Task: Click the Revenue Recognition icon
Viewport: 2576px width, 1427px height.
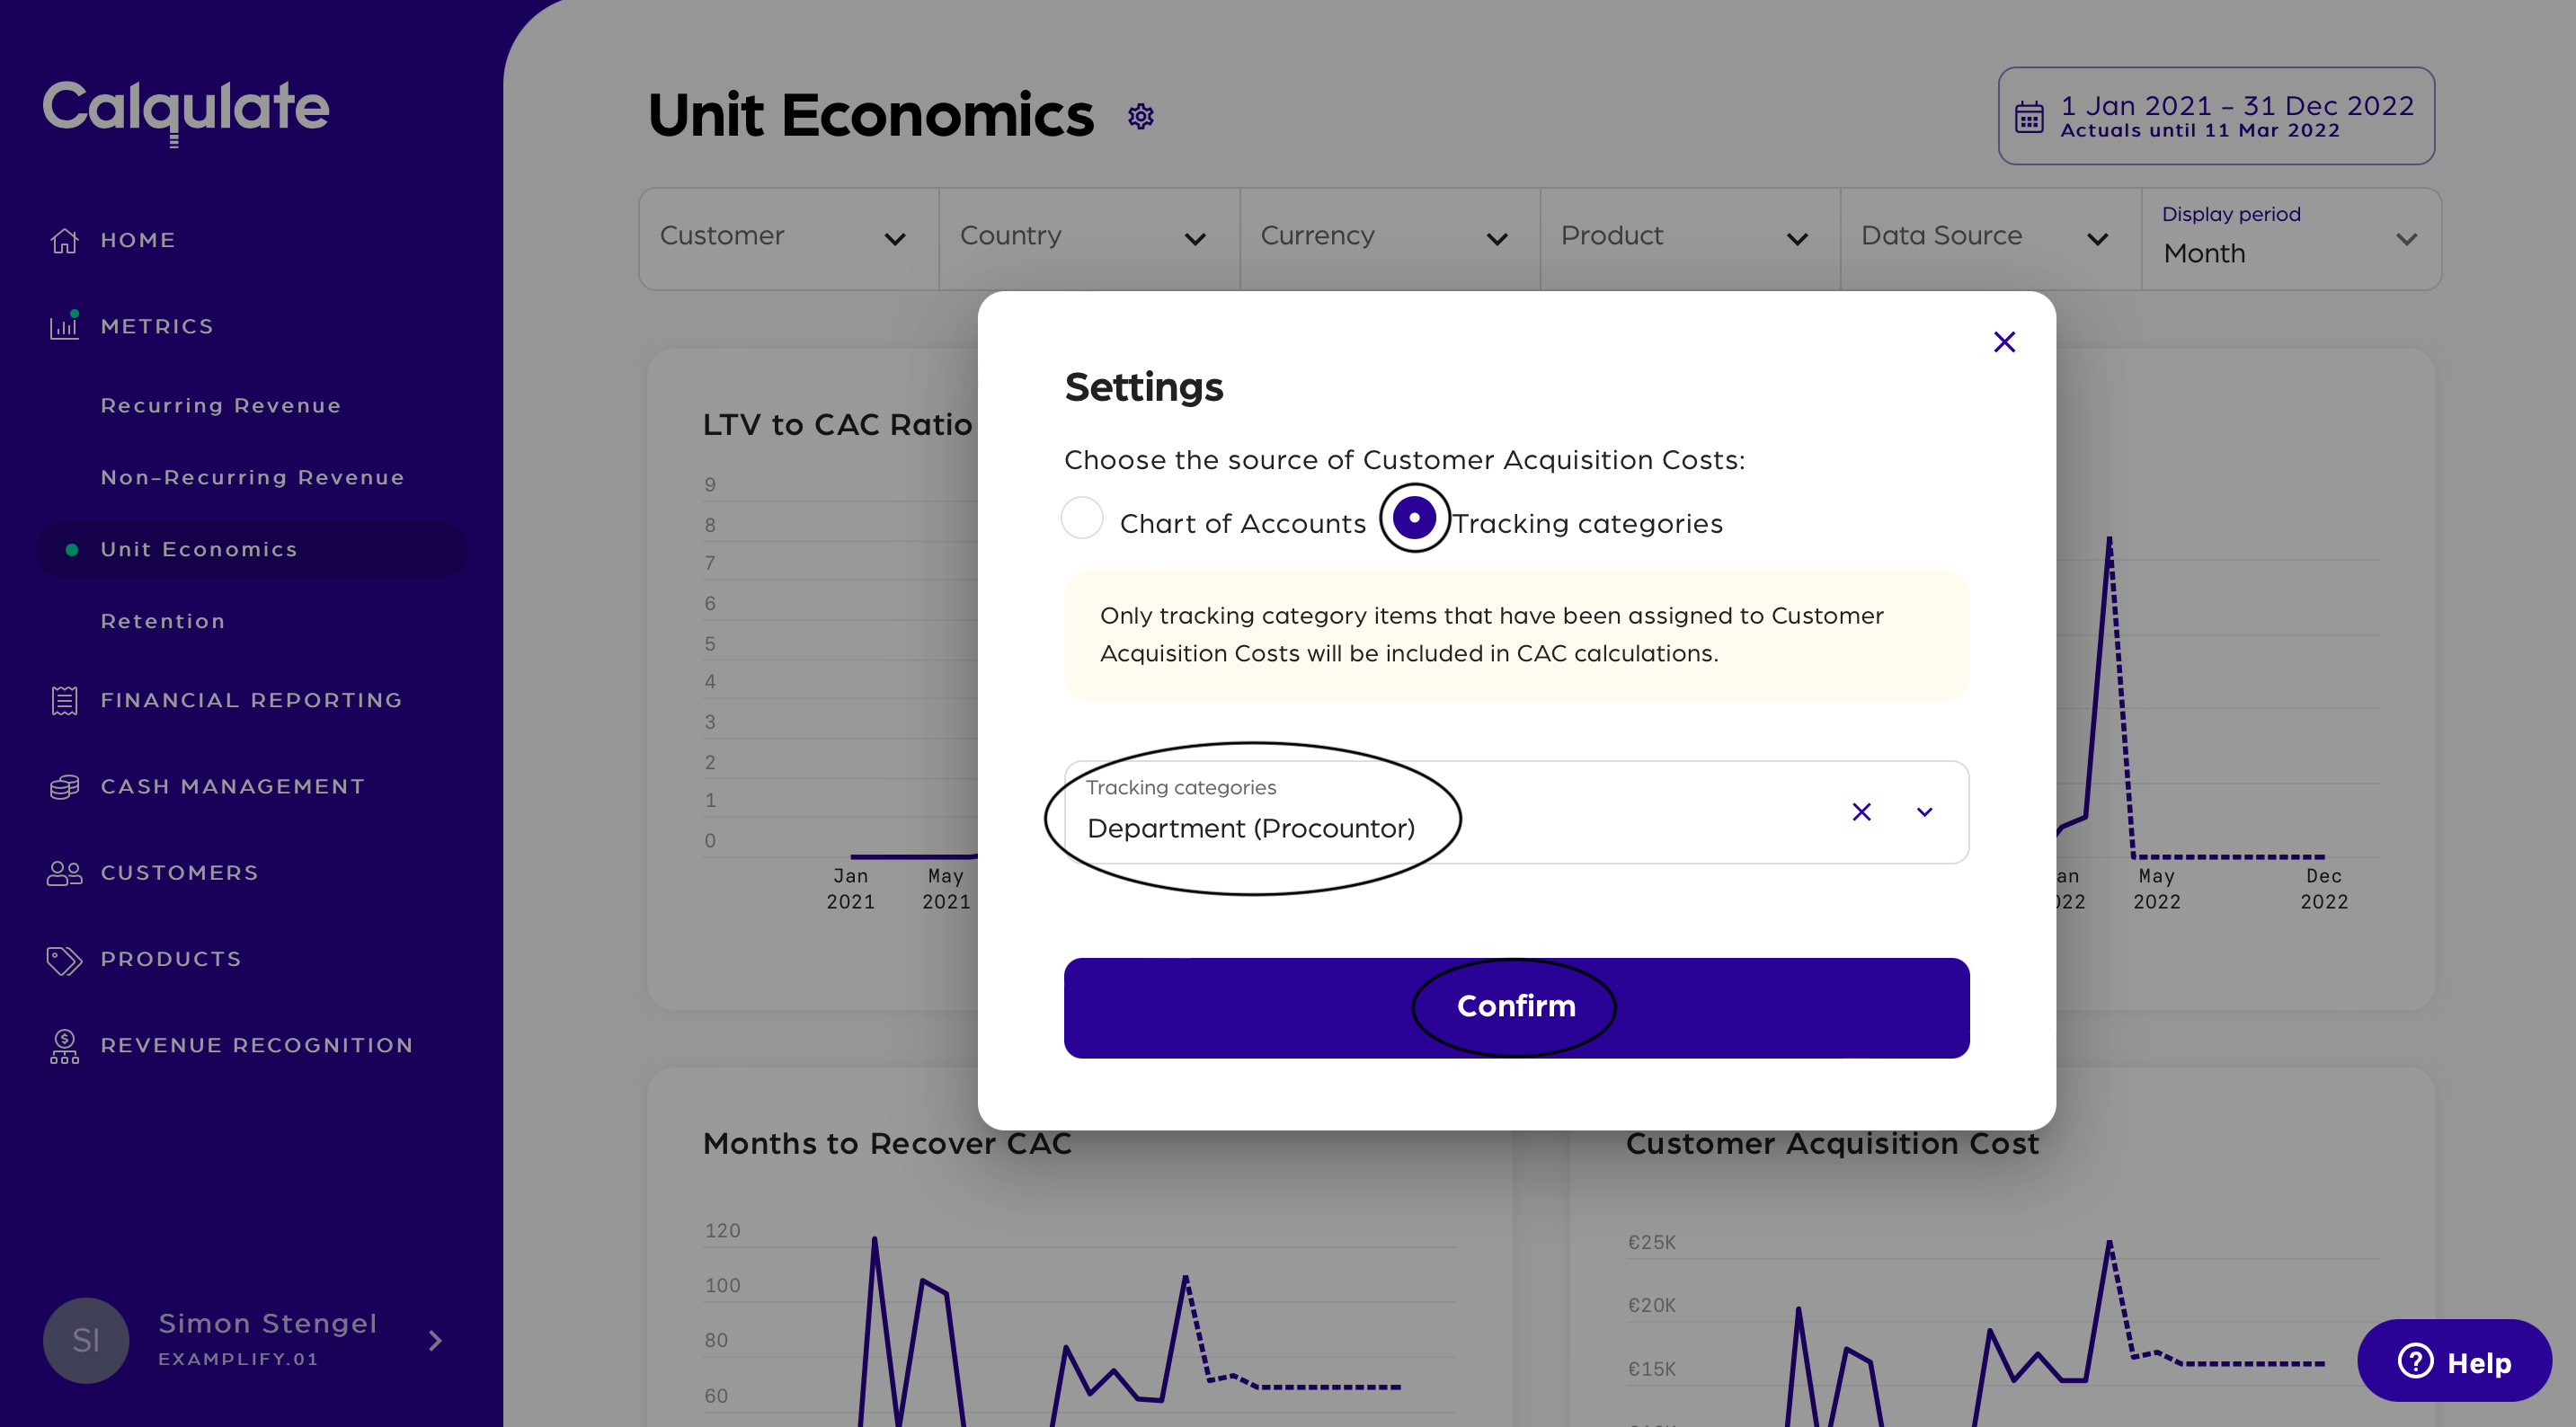Action: coord(64,1046)
